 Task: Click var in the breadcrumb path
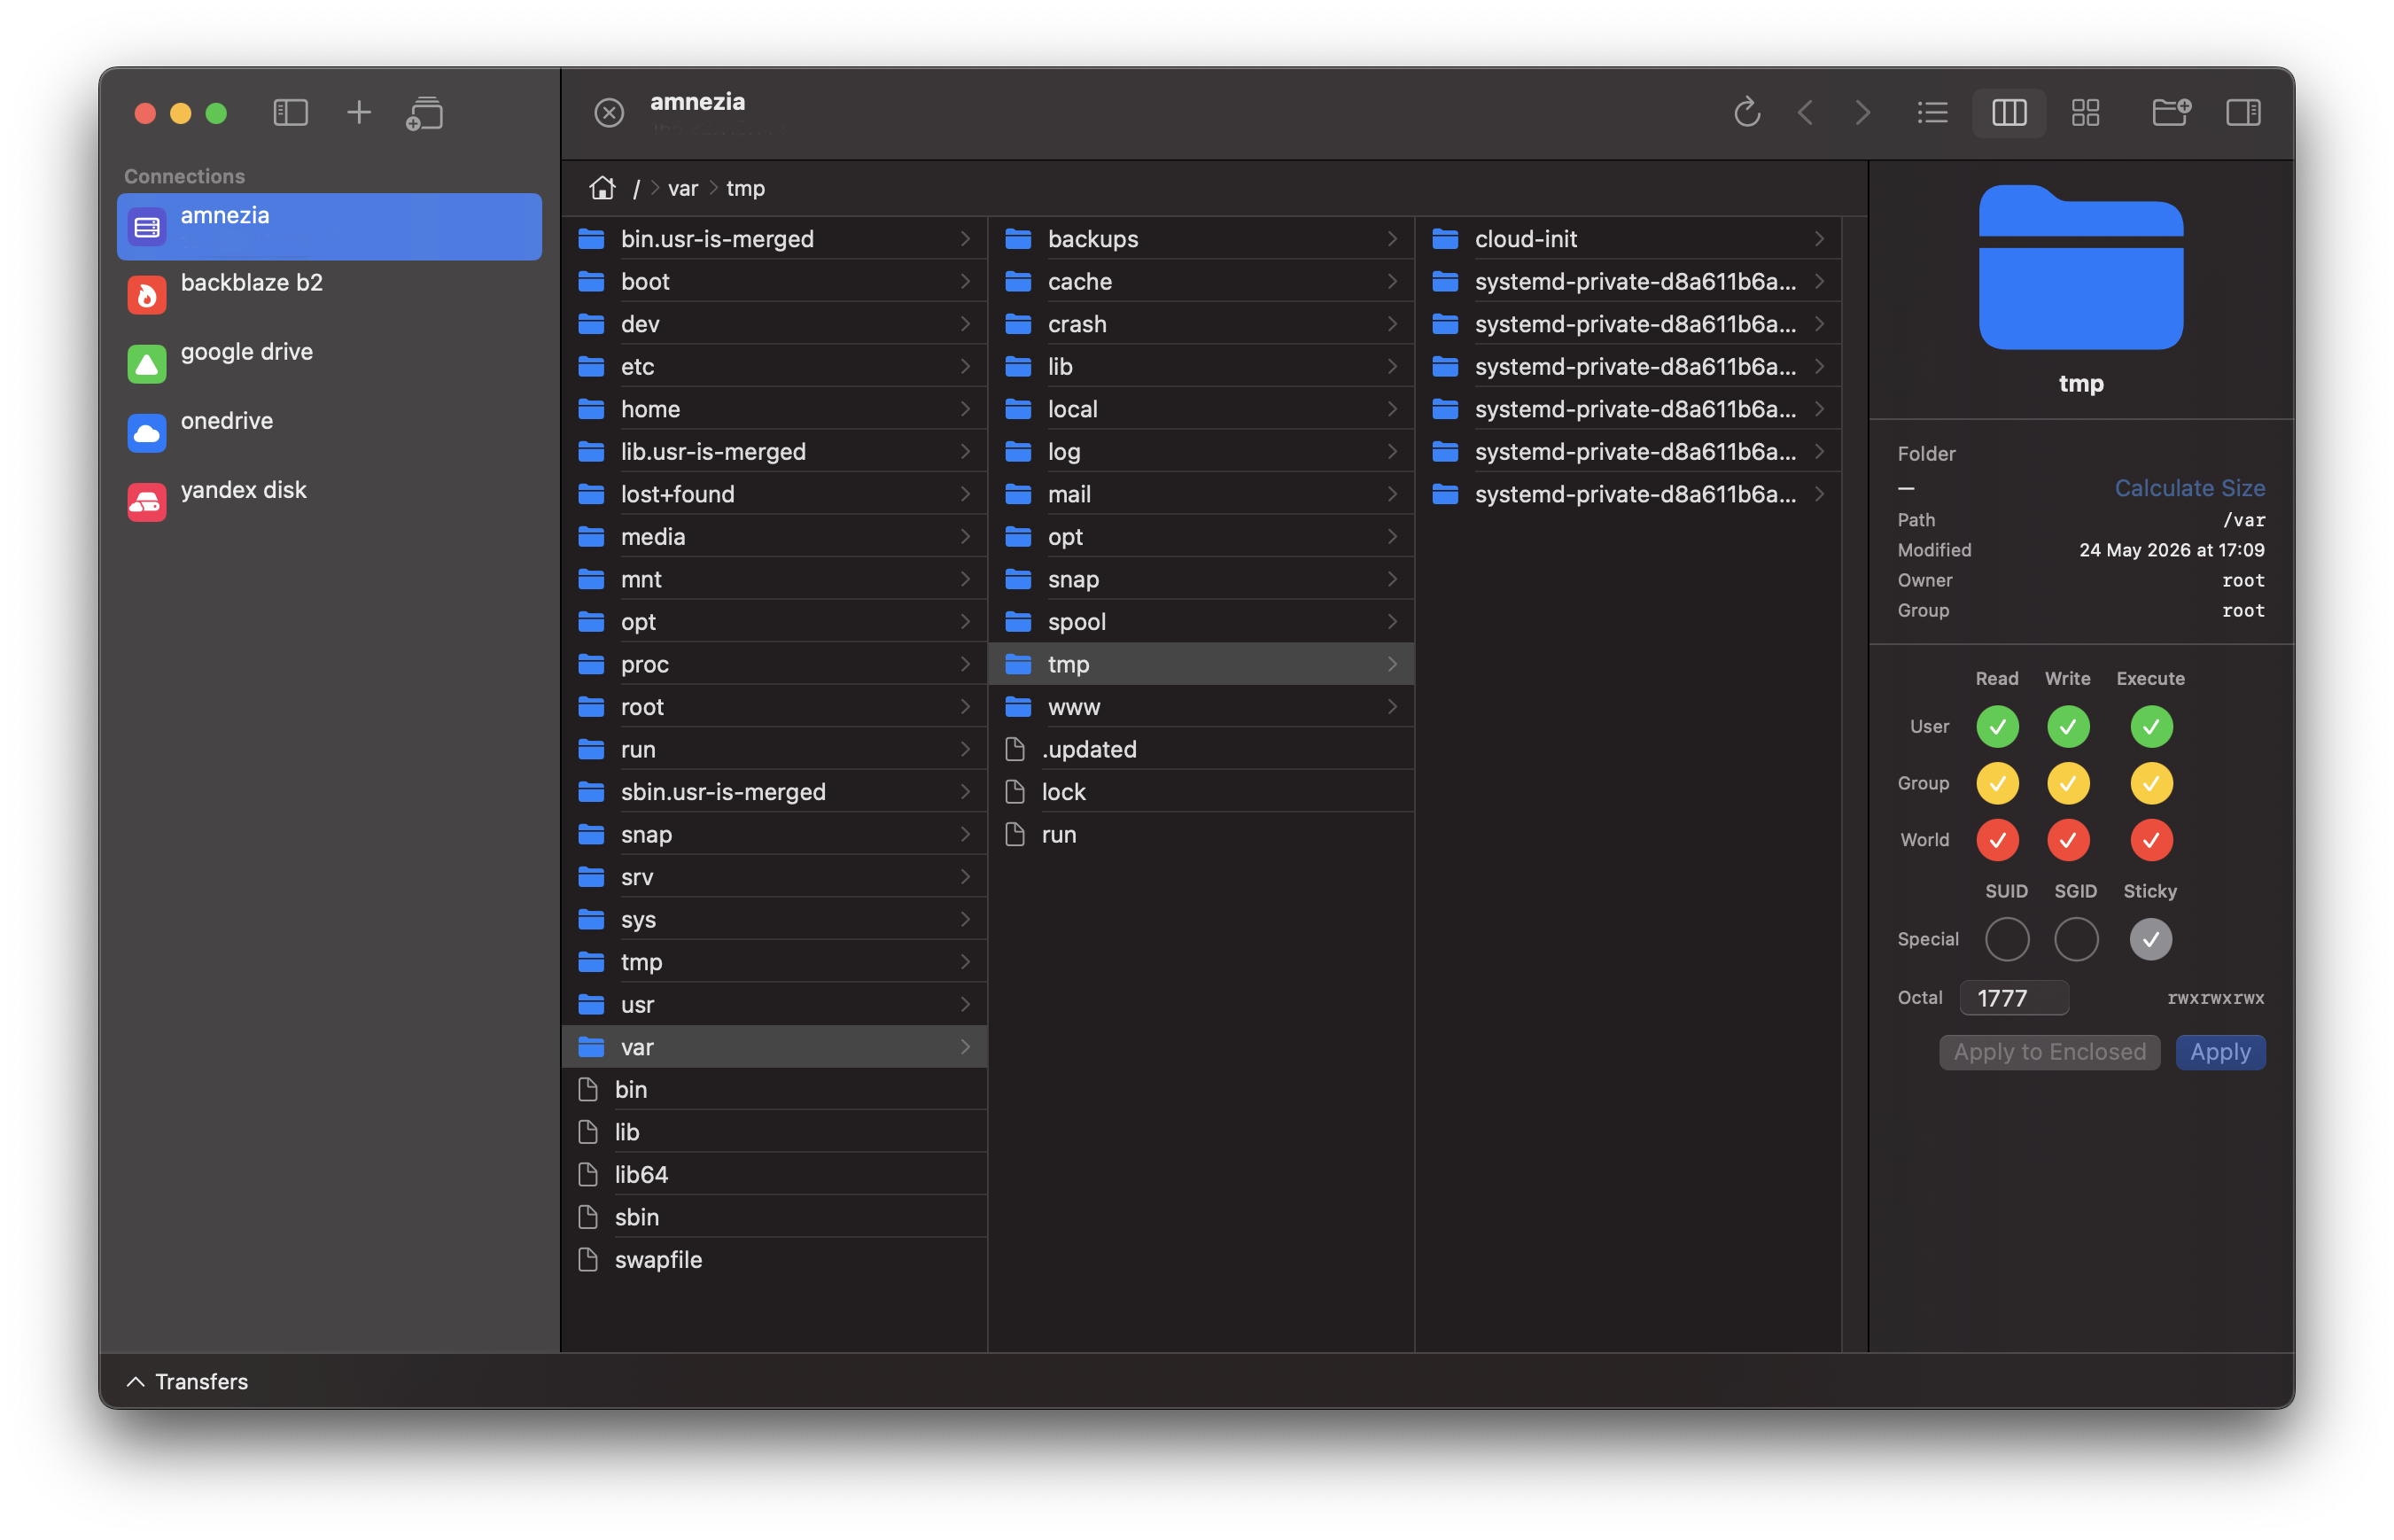(683, 188)
